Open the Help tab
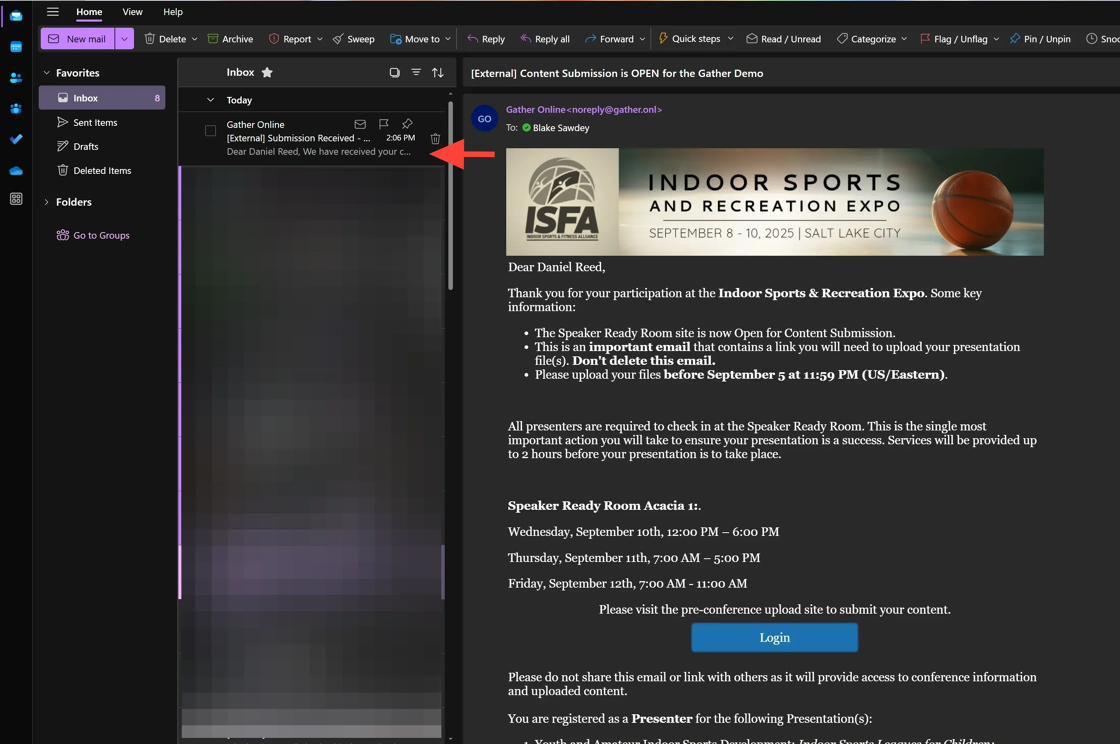 pyautogui.click(x=173, y=11)
